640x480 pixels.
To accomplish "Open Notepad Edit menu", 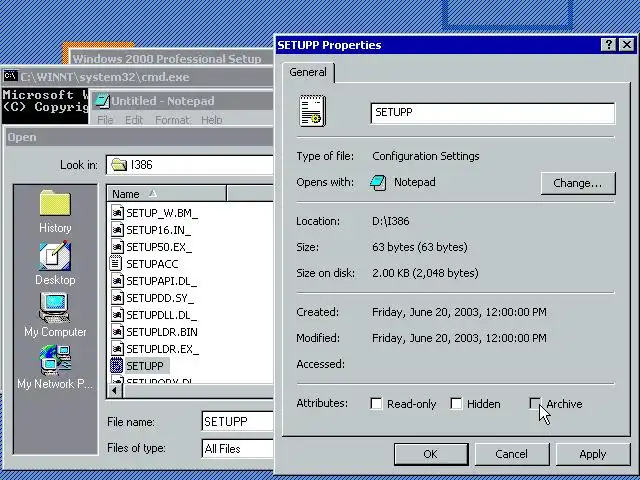I will click(x=134, y=120).
